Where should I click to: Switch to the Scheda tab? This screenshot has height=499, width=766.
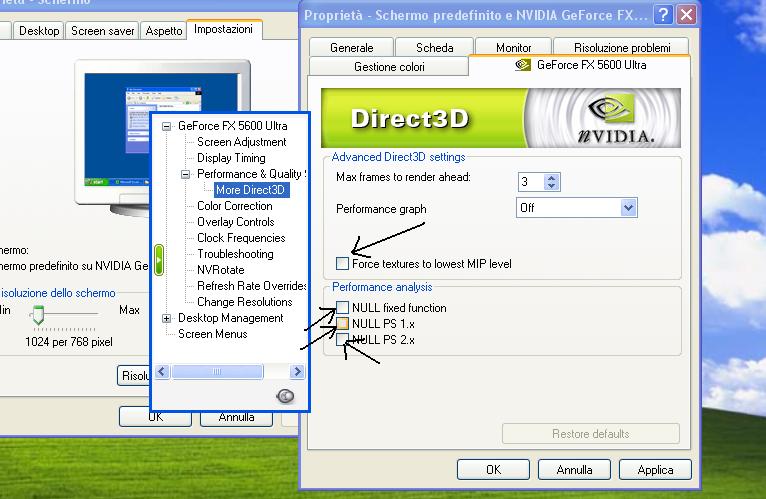(x=434, y=48)
